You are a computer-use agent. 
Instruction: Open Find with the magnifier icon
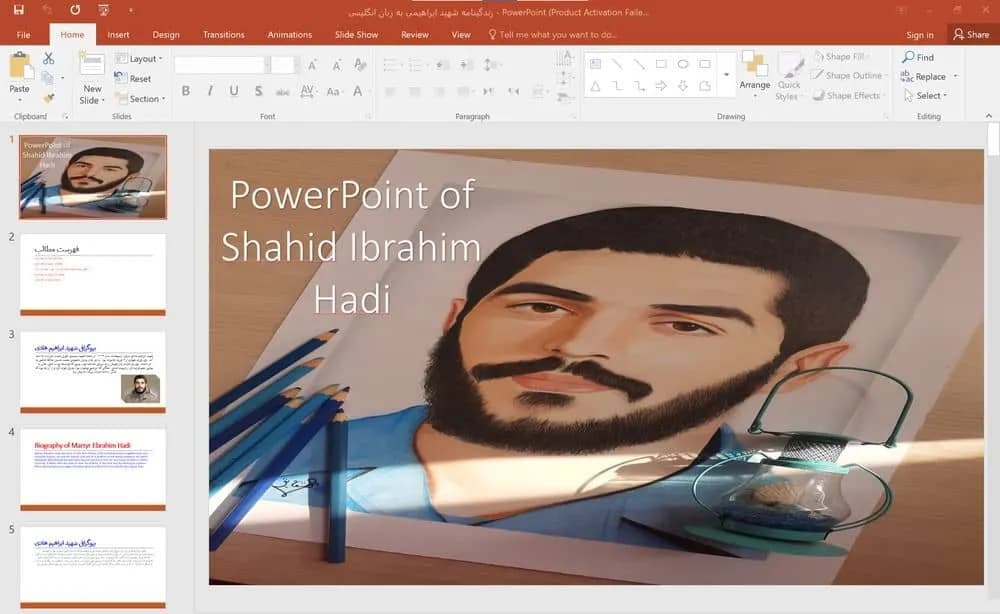[x=908, y=57]
